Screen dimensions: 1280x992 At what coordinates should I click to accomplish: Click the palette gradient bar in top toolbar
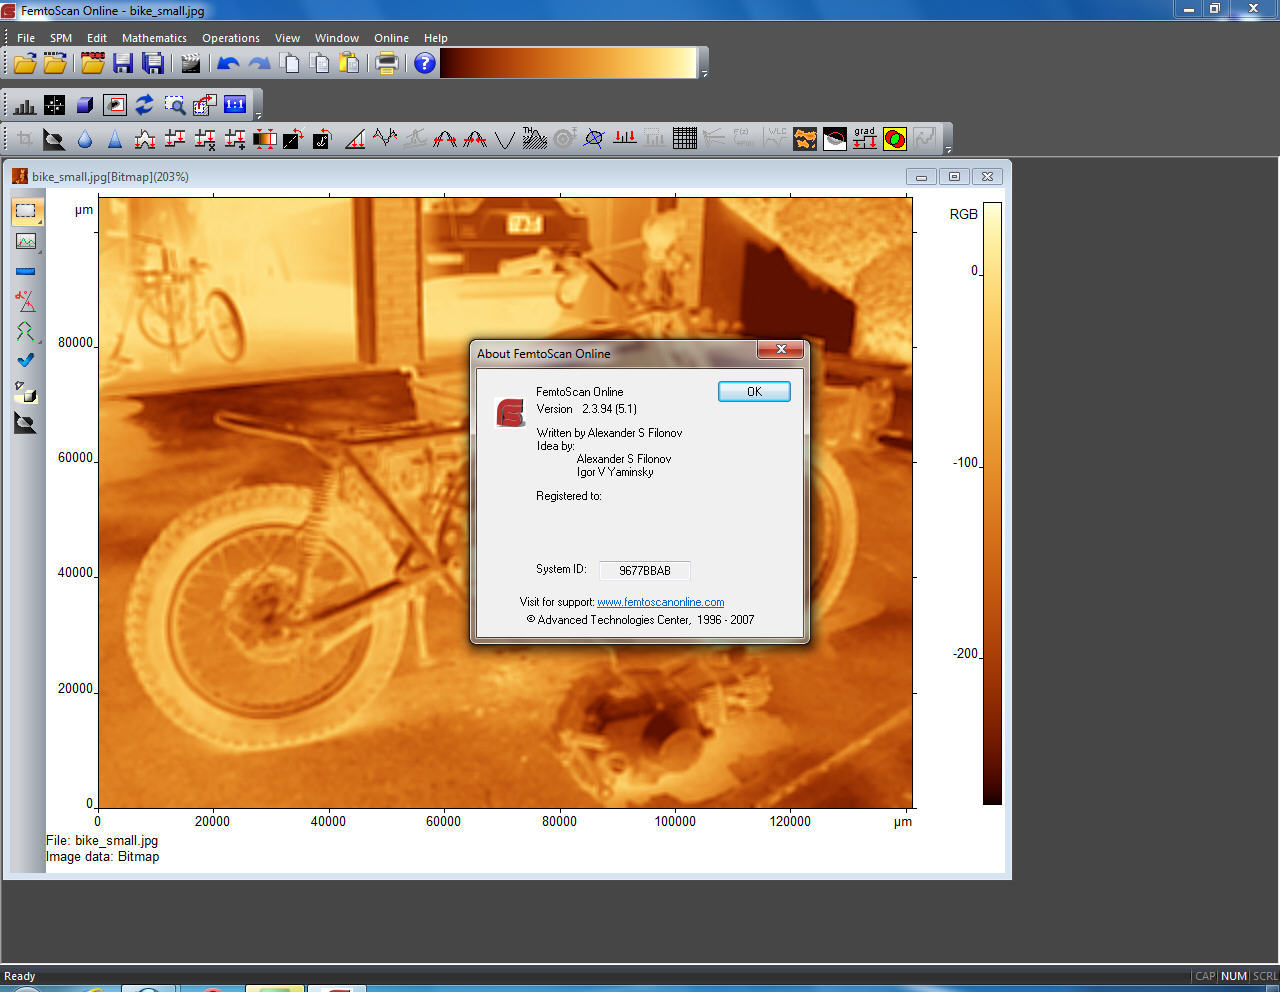pyautogui.click(x=569, y=63)
